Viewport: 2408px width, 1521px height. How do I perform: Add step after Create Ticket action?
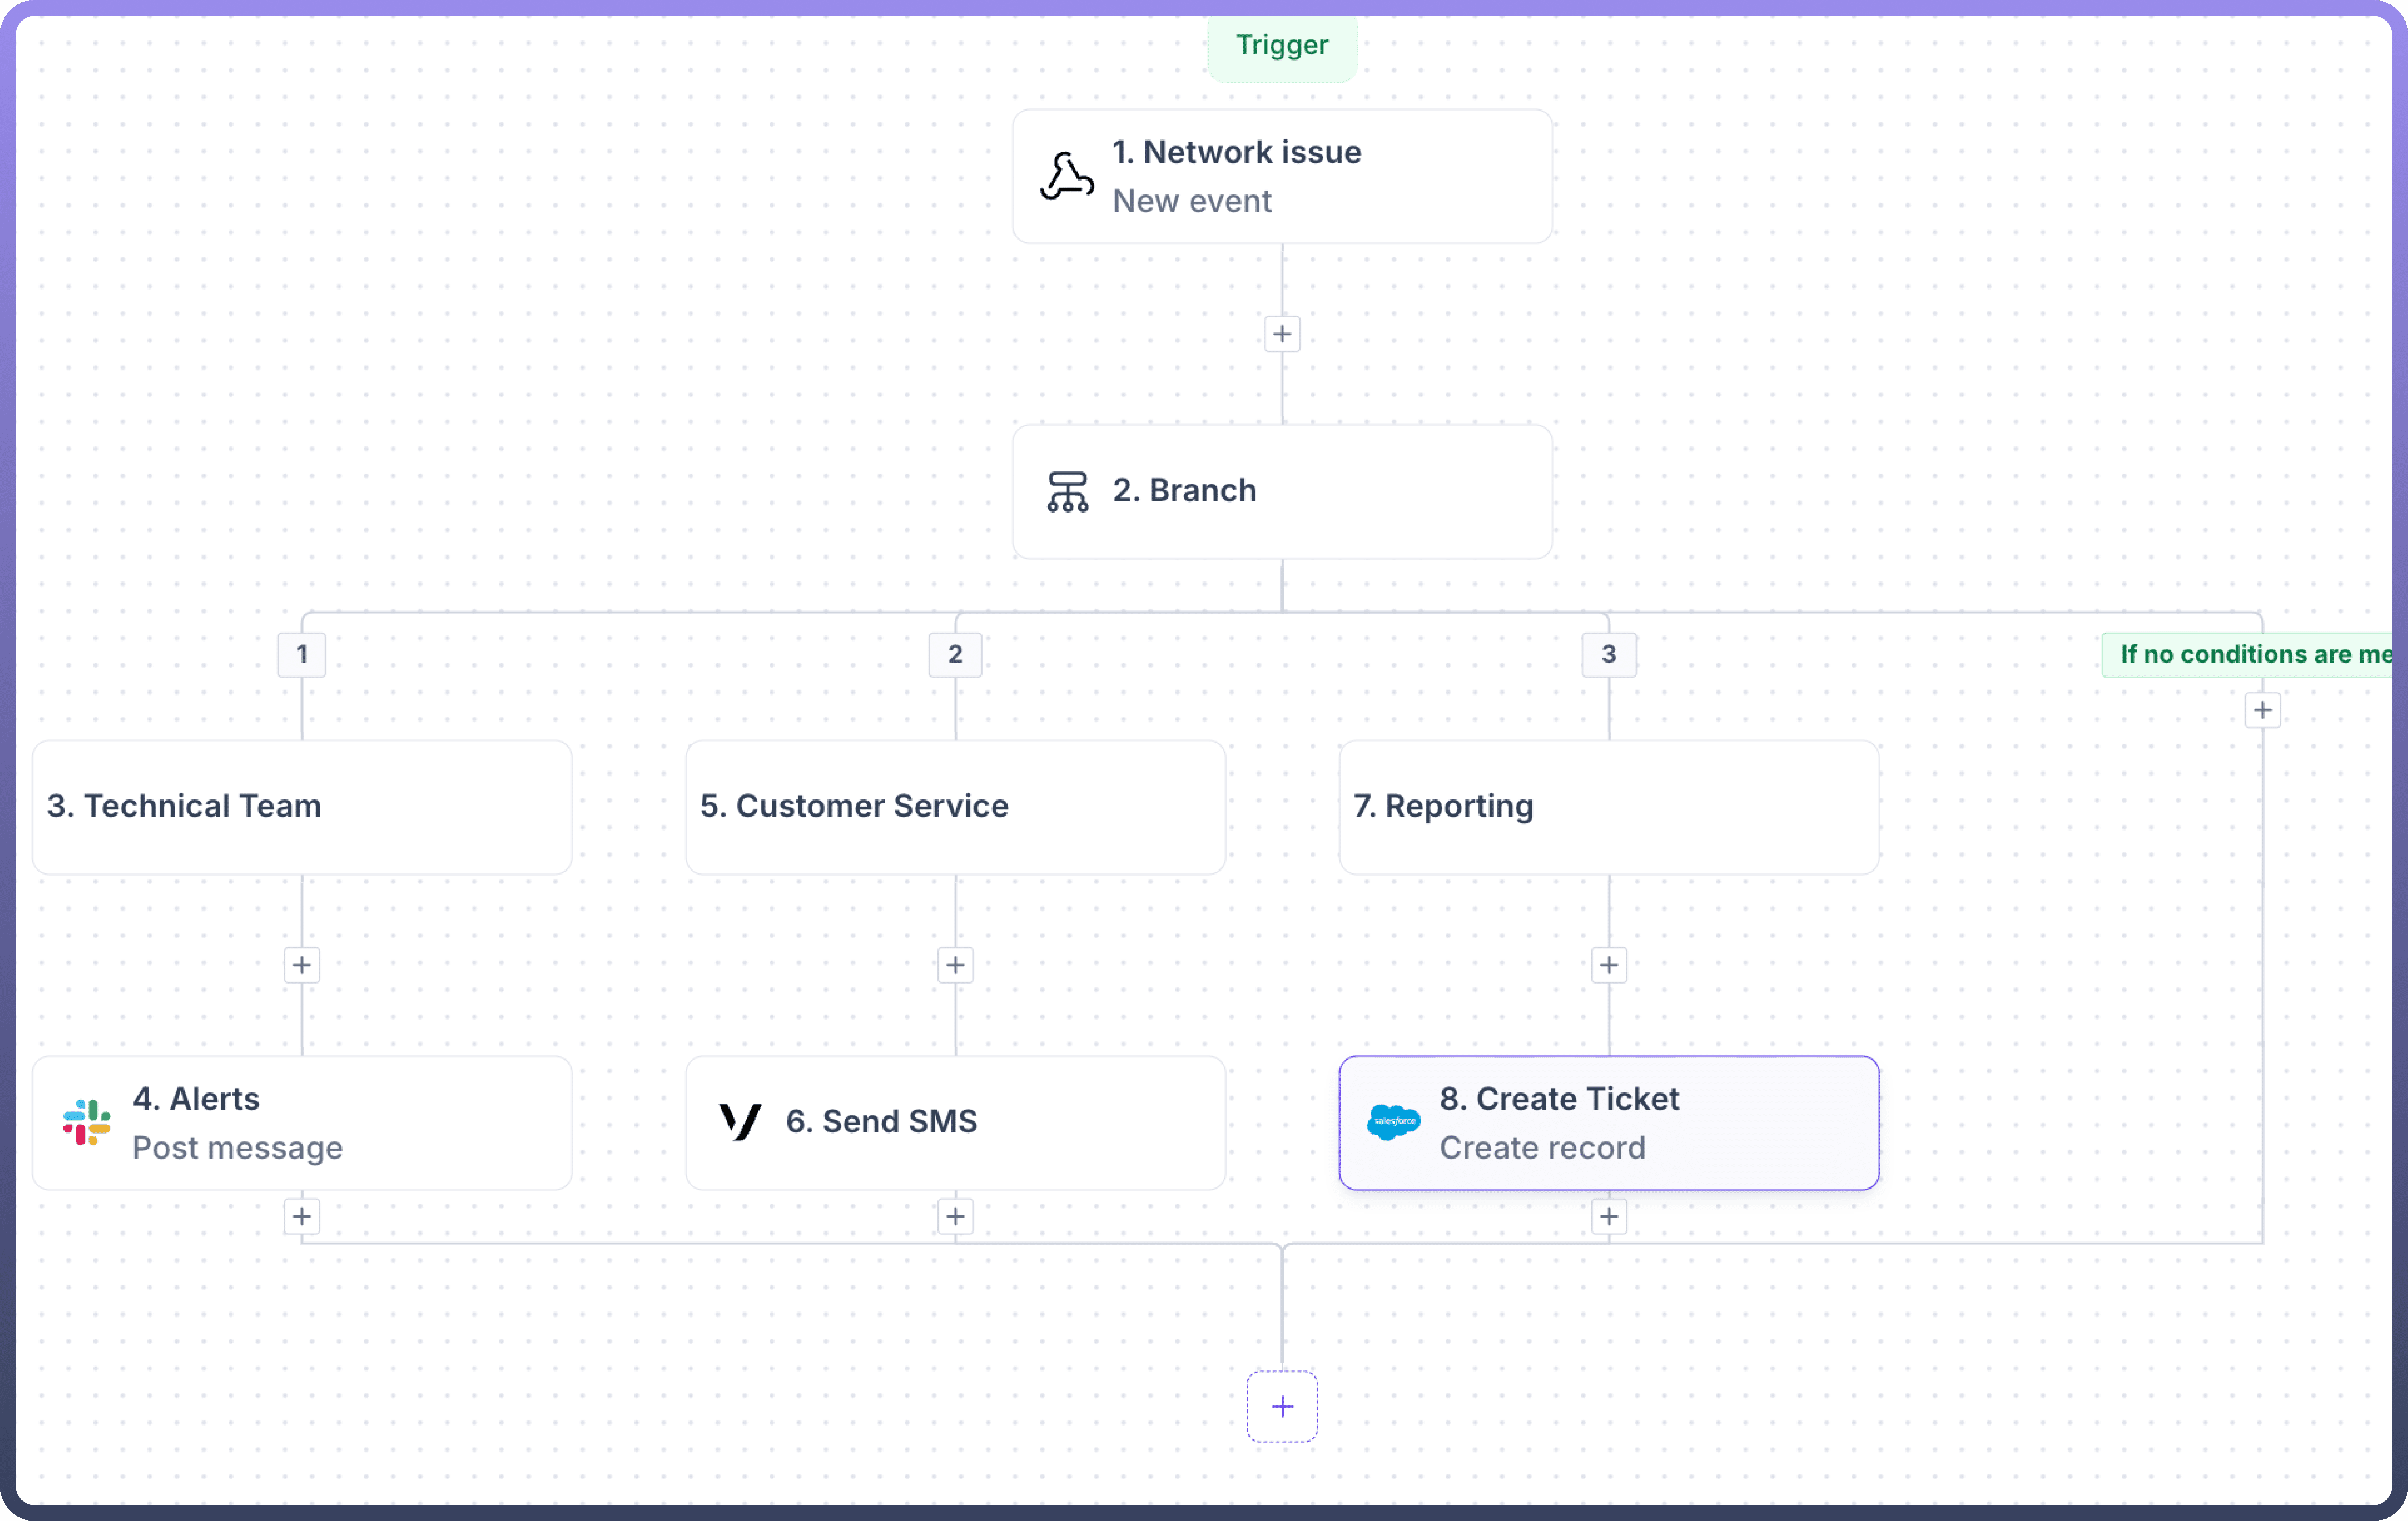pyautogui.click(x=1608, y=1216)
